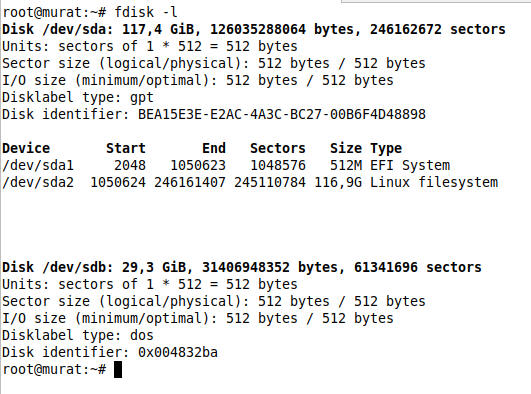Click the terminal cursor block at the prompt
Viewport: 531px width, 394px height.
118,369
